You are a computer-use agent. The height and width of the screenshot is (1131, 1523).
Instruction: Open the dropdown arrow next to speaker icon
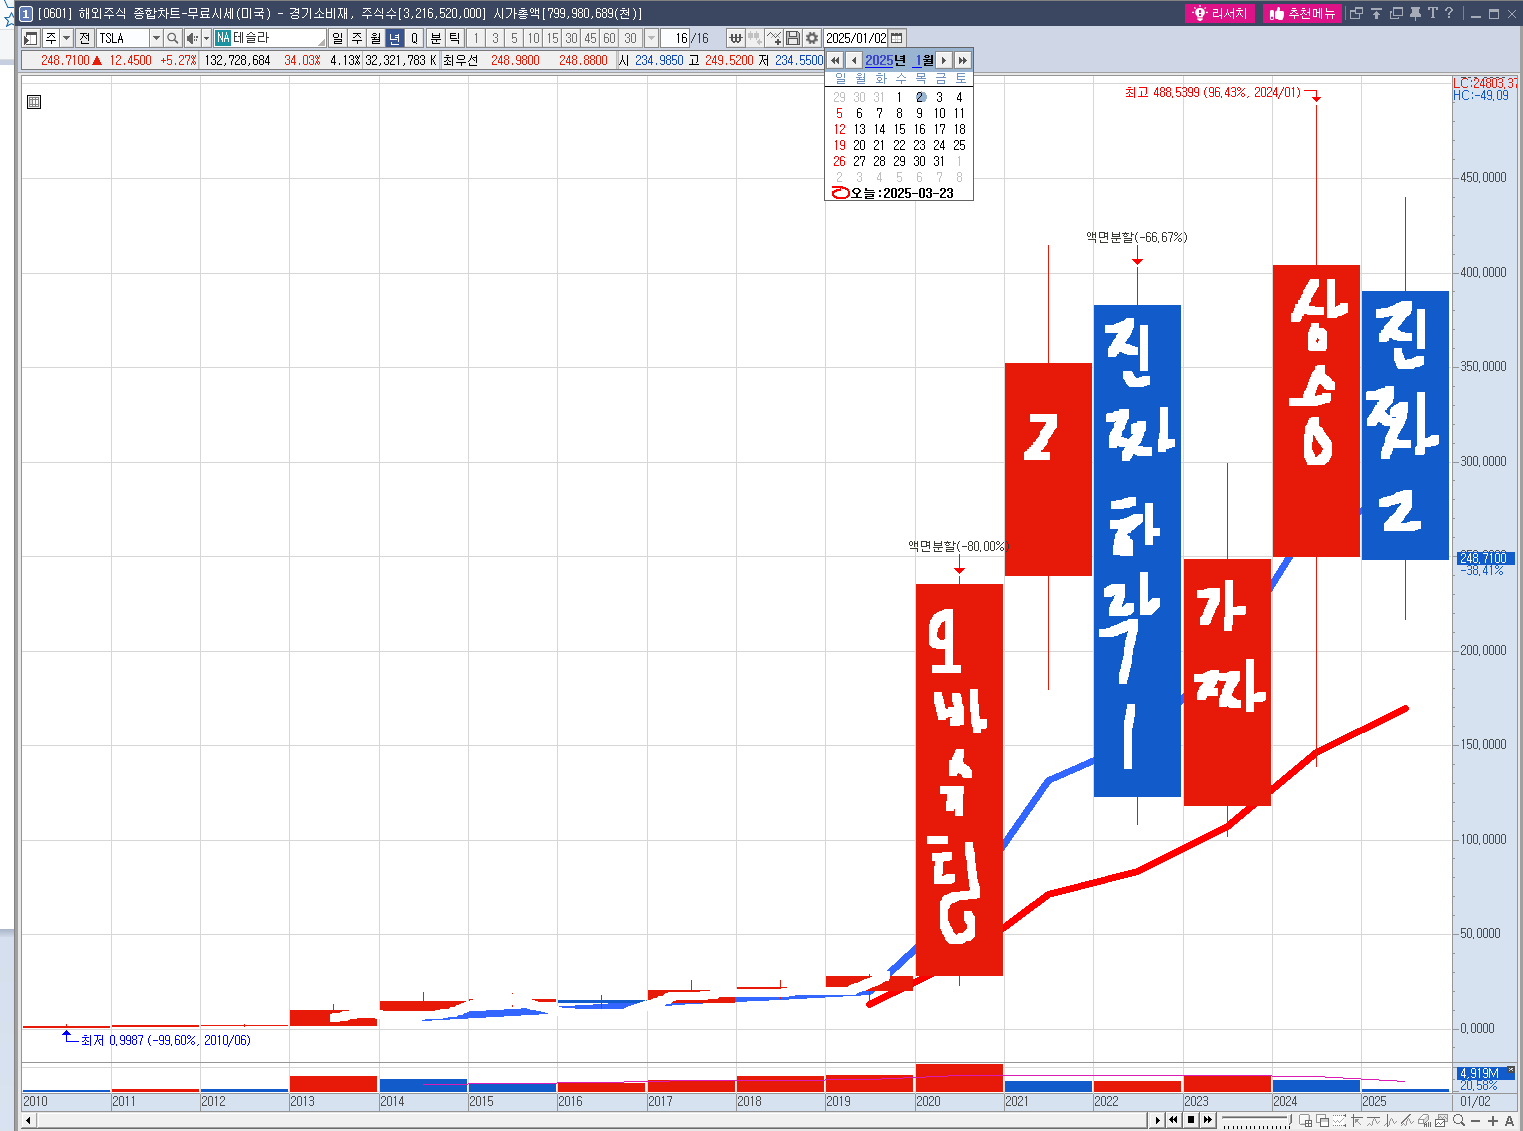point(206,38)
